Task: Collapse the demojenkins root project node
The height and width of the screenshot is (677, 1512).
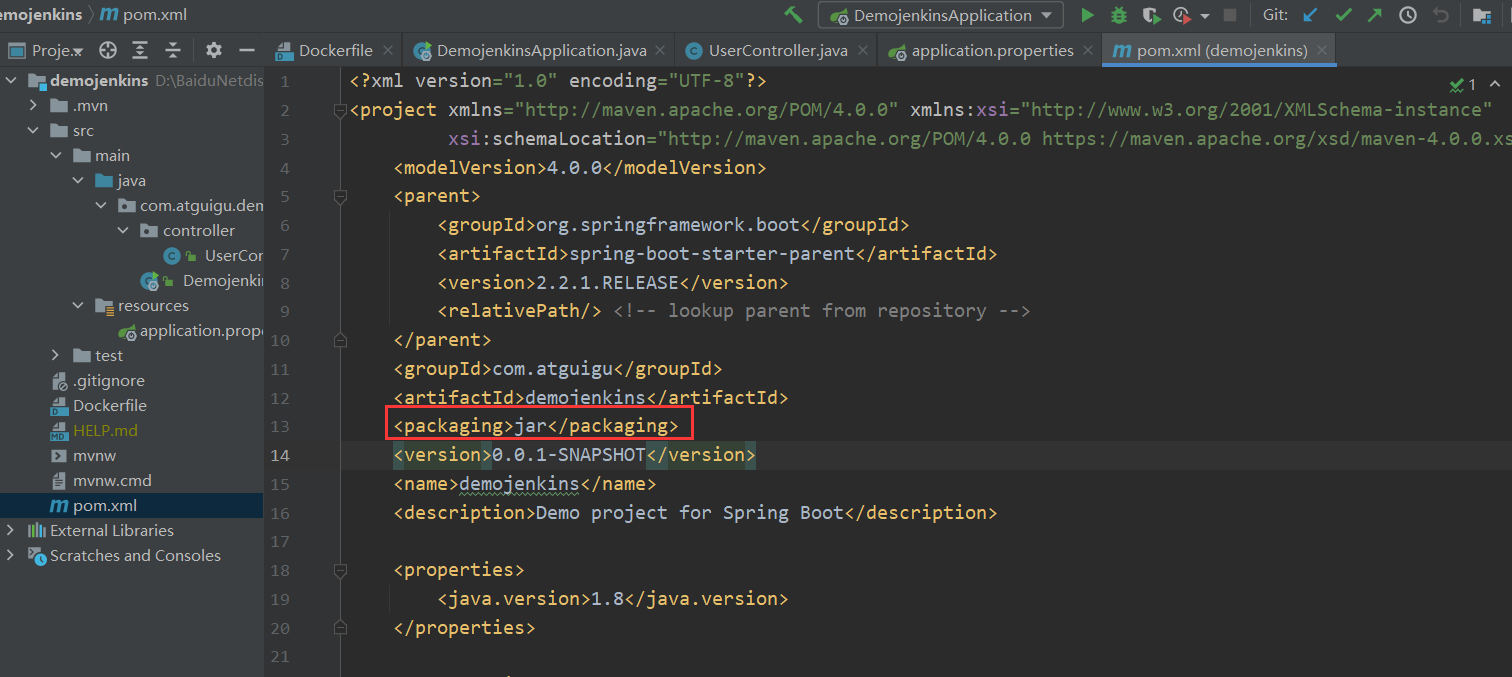Action: 12,81
